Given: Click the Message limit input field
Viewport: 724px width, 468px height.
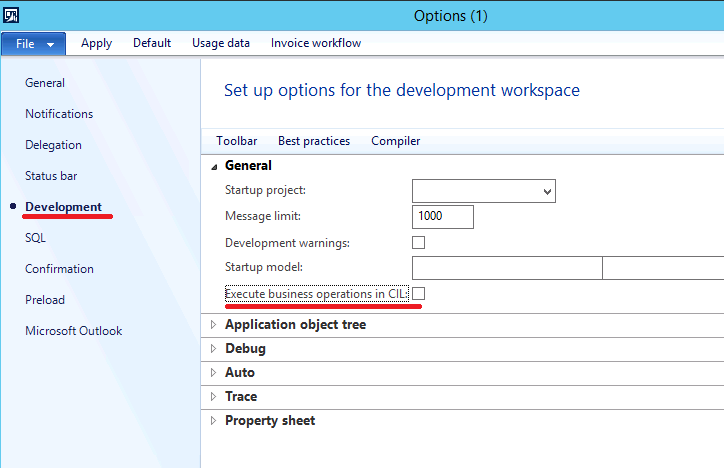Looking at the screenshot, I should [x=443, y=216].
